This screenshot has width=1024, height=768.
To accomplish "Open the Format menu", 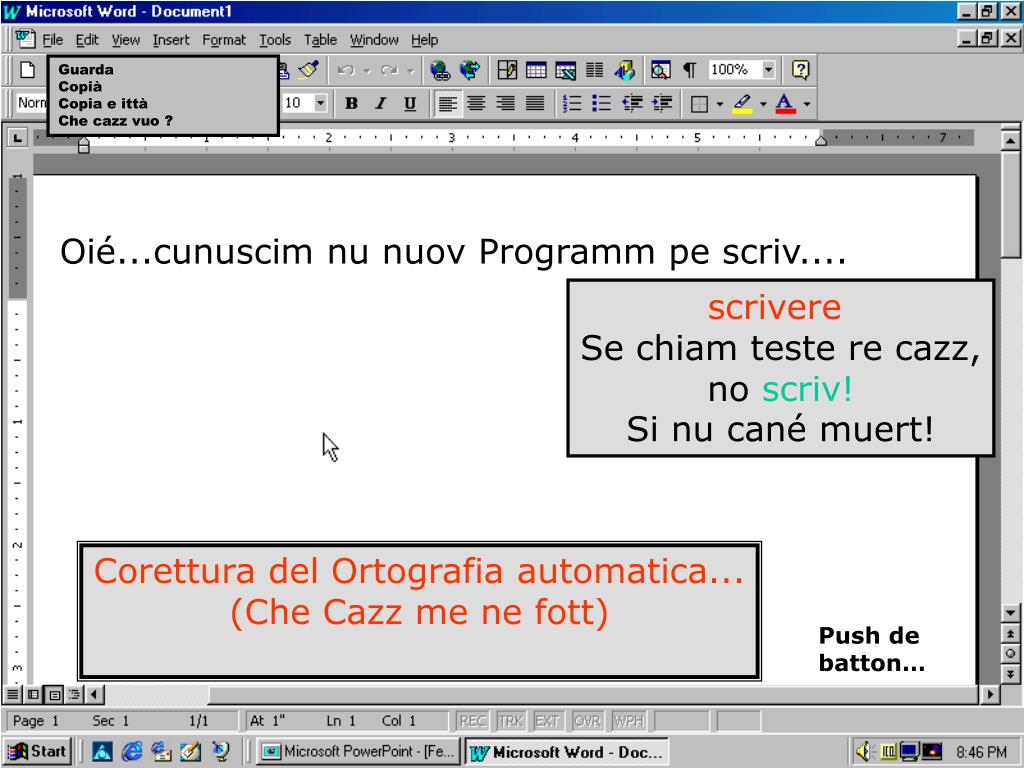I will [224, 40].
